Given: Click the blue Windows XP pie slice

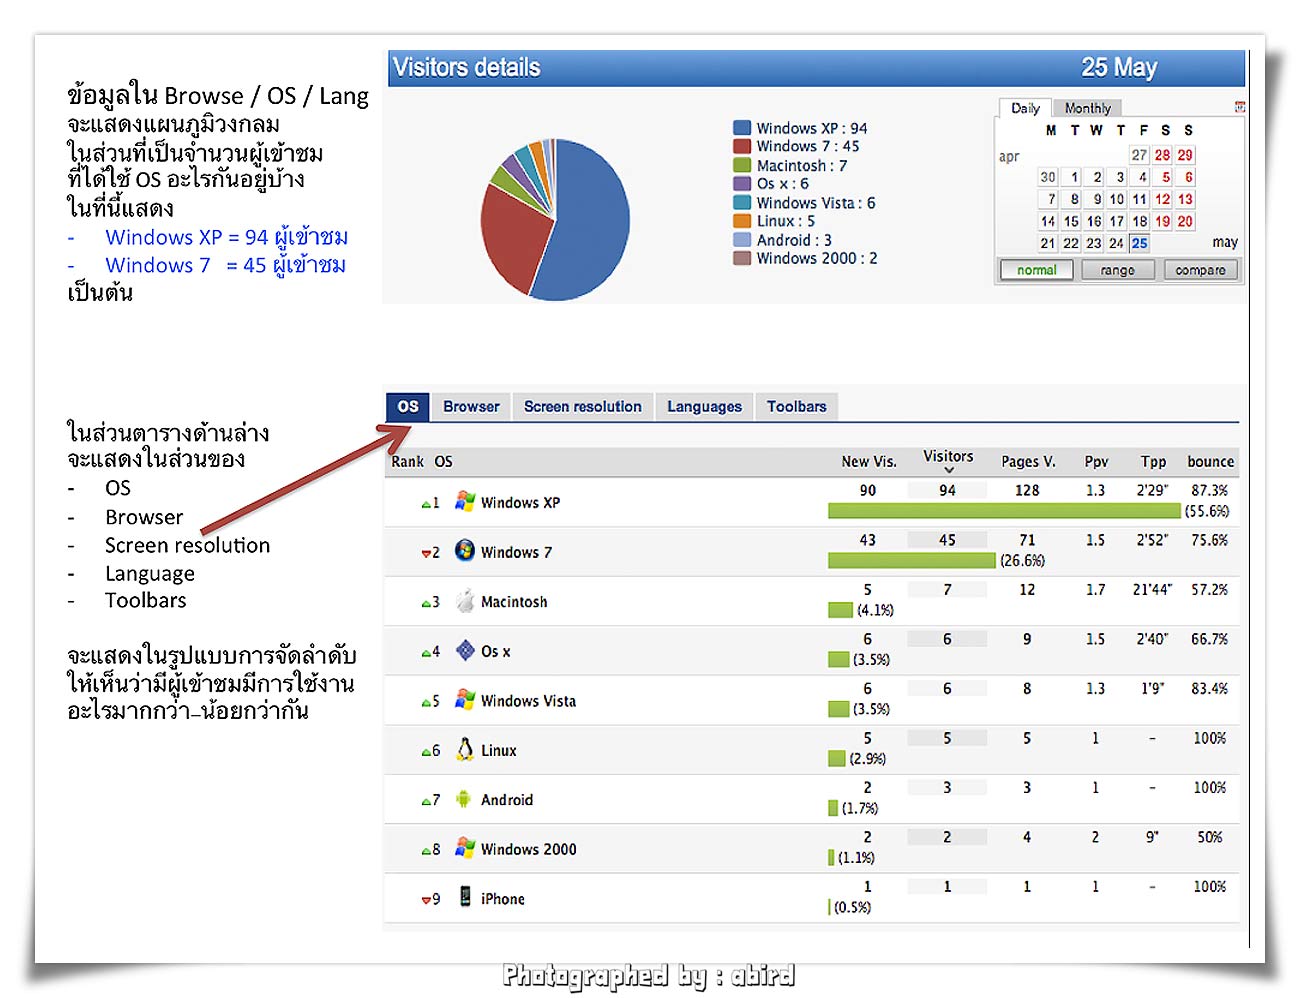Looking at the screenshot, I should point(590,220).
